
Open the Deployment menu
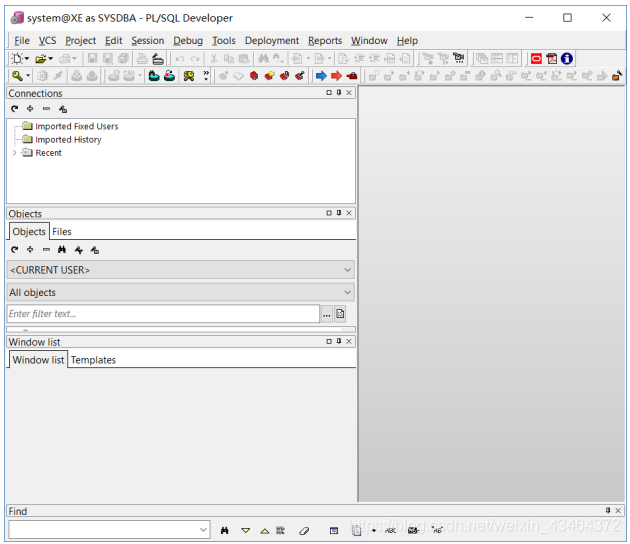point(272,41)
